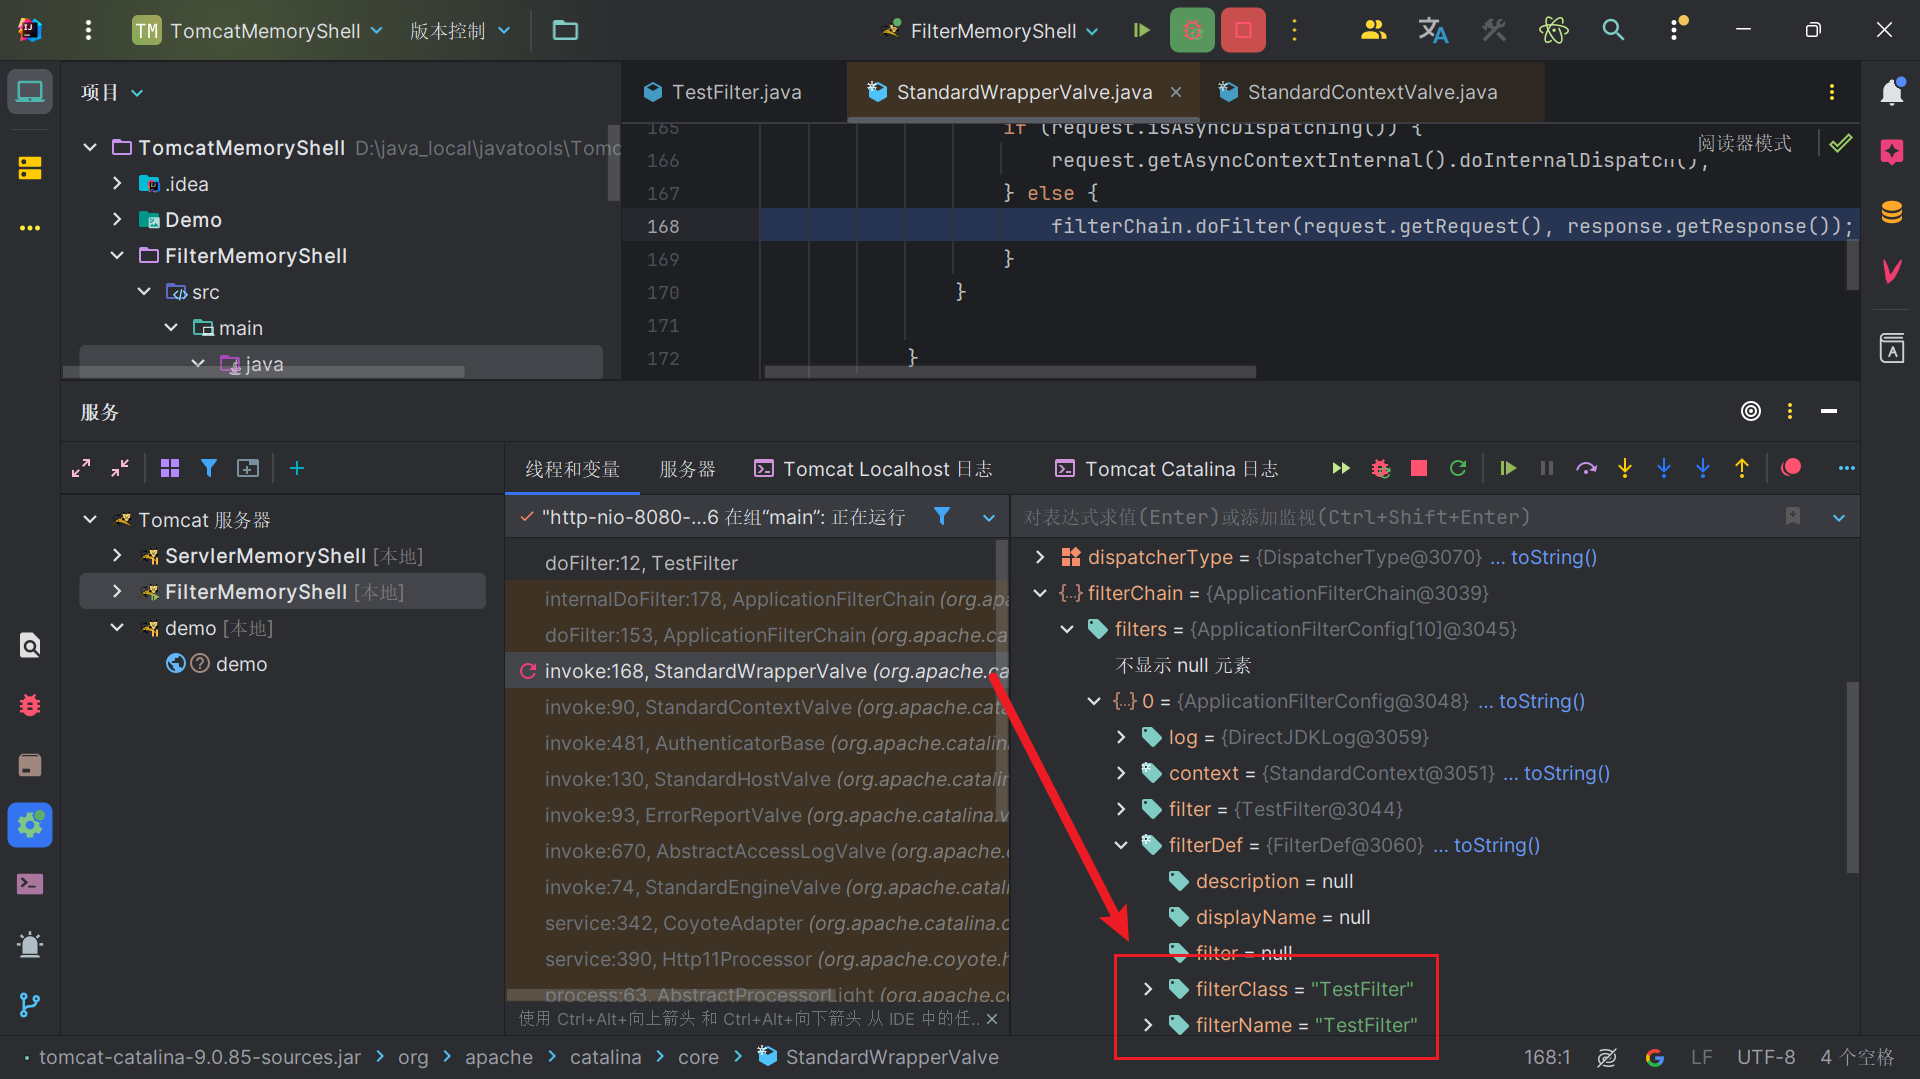This screenshot has width=1920, height=1079.
Task: Click toString() link for dispatcherType
Action: pyautogui.click(x=1553, y=557)
